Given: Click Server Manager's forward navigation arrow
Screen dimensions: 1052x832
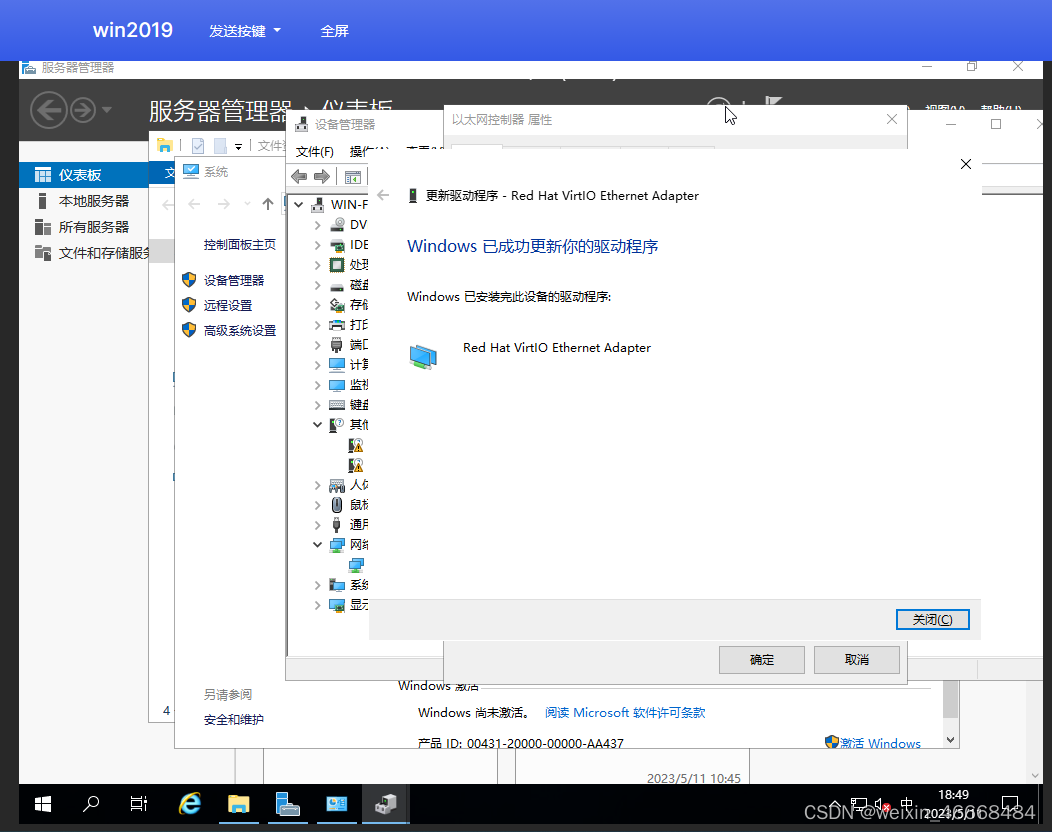Looking at the screenshot, I should point(83,109).
